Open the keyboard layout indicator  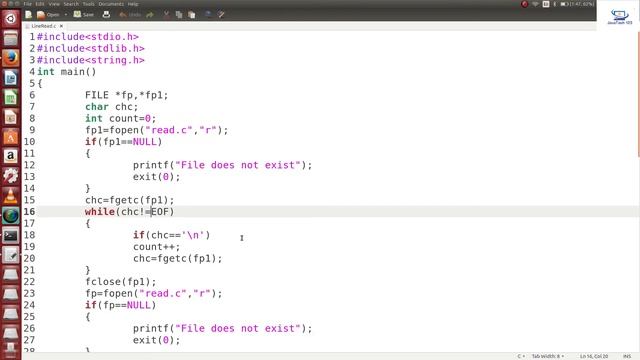pos(546,4)
